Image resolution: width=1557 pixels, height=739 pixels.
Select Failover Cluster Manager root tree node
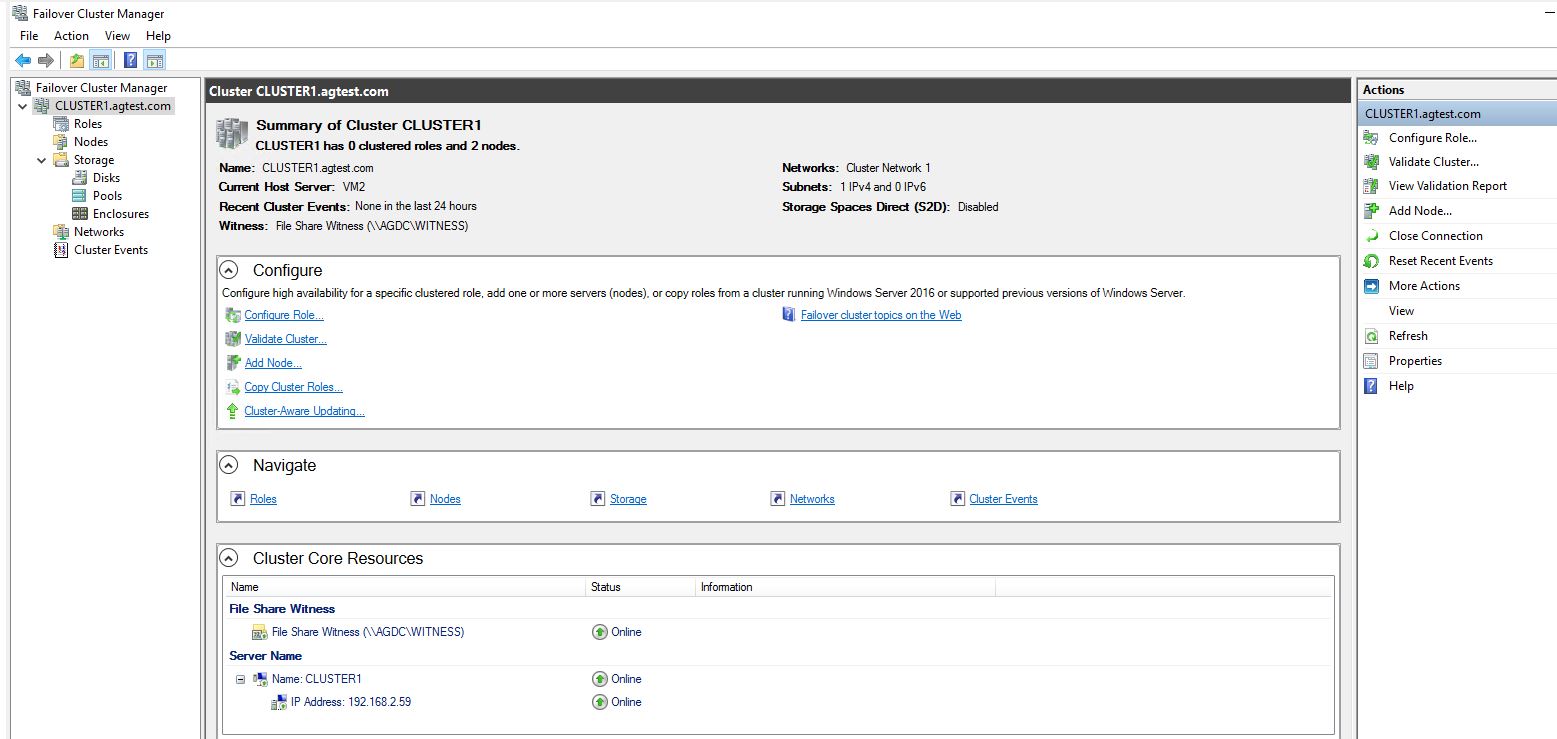(x=101, y=88)
